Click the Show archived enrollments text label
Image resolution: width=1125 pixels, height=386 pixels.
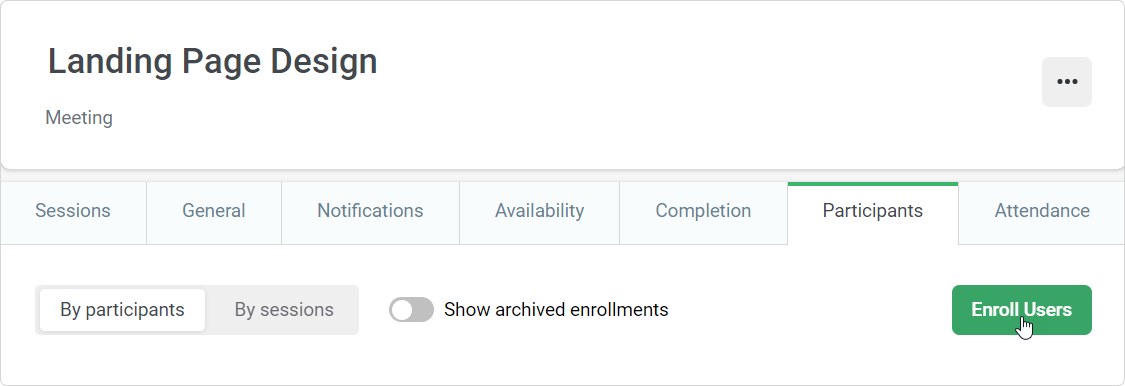coord(556,310)
